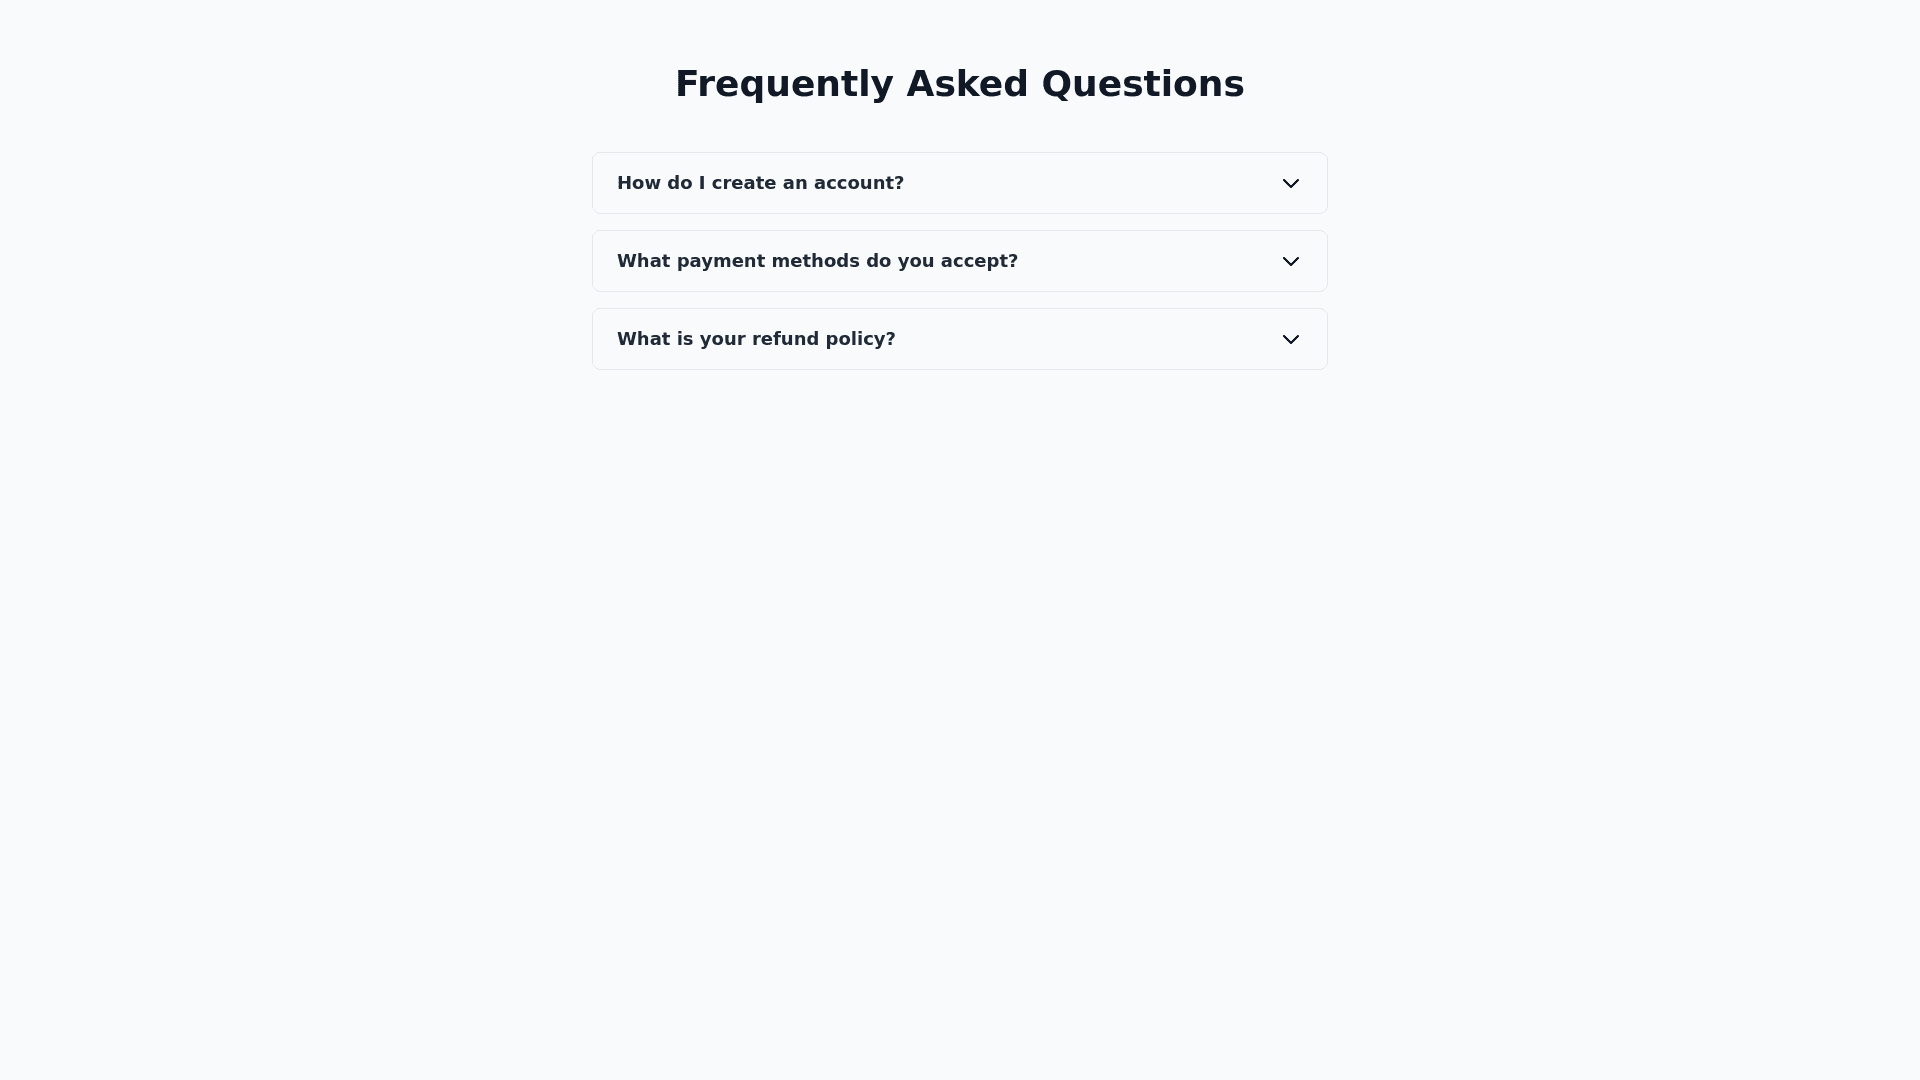Click the chevron icon beside "How do I create an account?"
Screen dimensions: 1920x1080
click(x=1290, y=183)
